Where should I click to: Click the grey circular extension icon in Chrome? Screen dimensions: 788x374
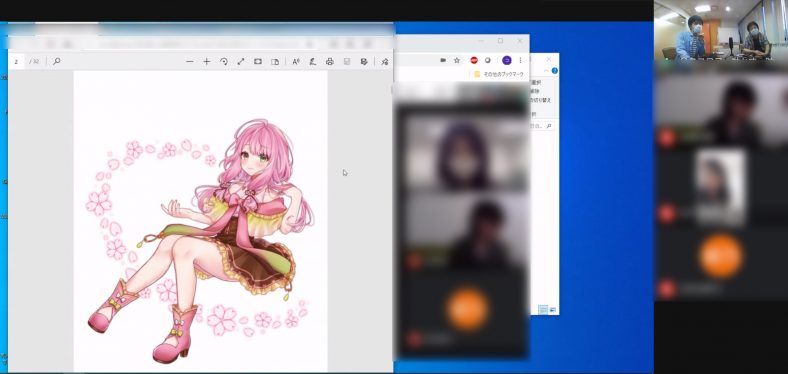(x=487, y=60)
